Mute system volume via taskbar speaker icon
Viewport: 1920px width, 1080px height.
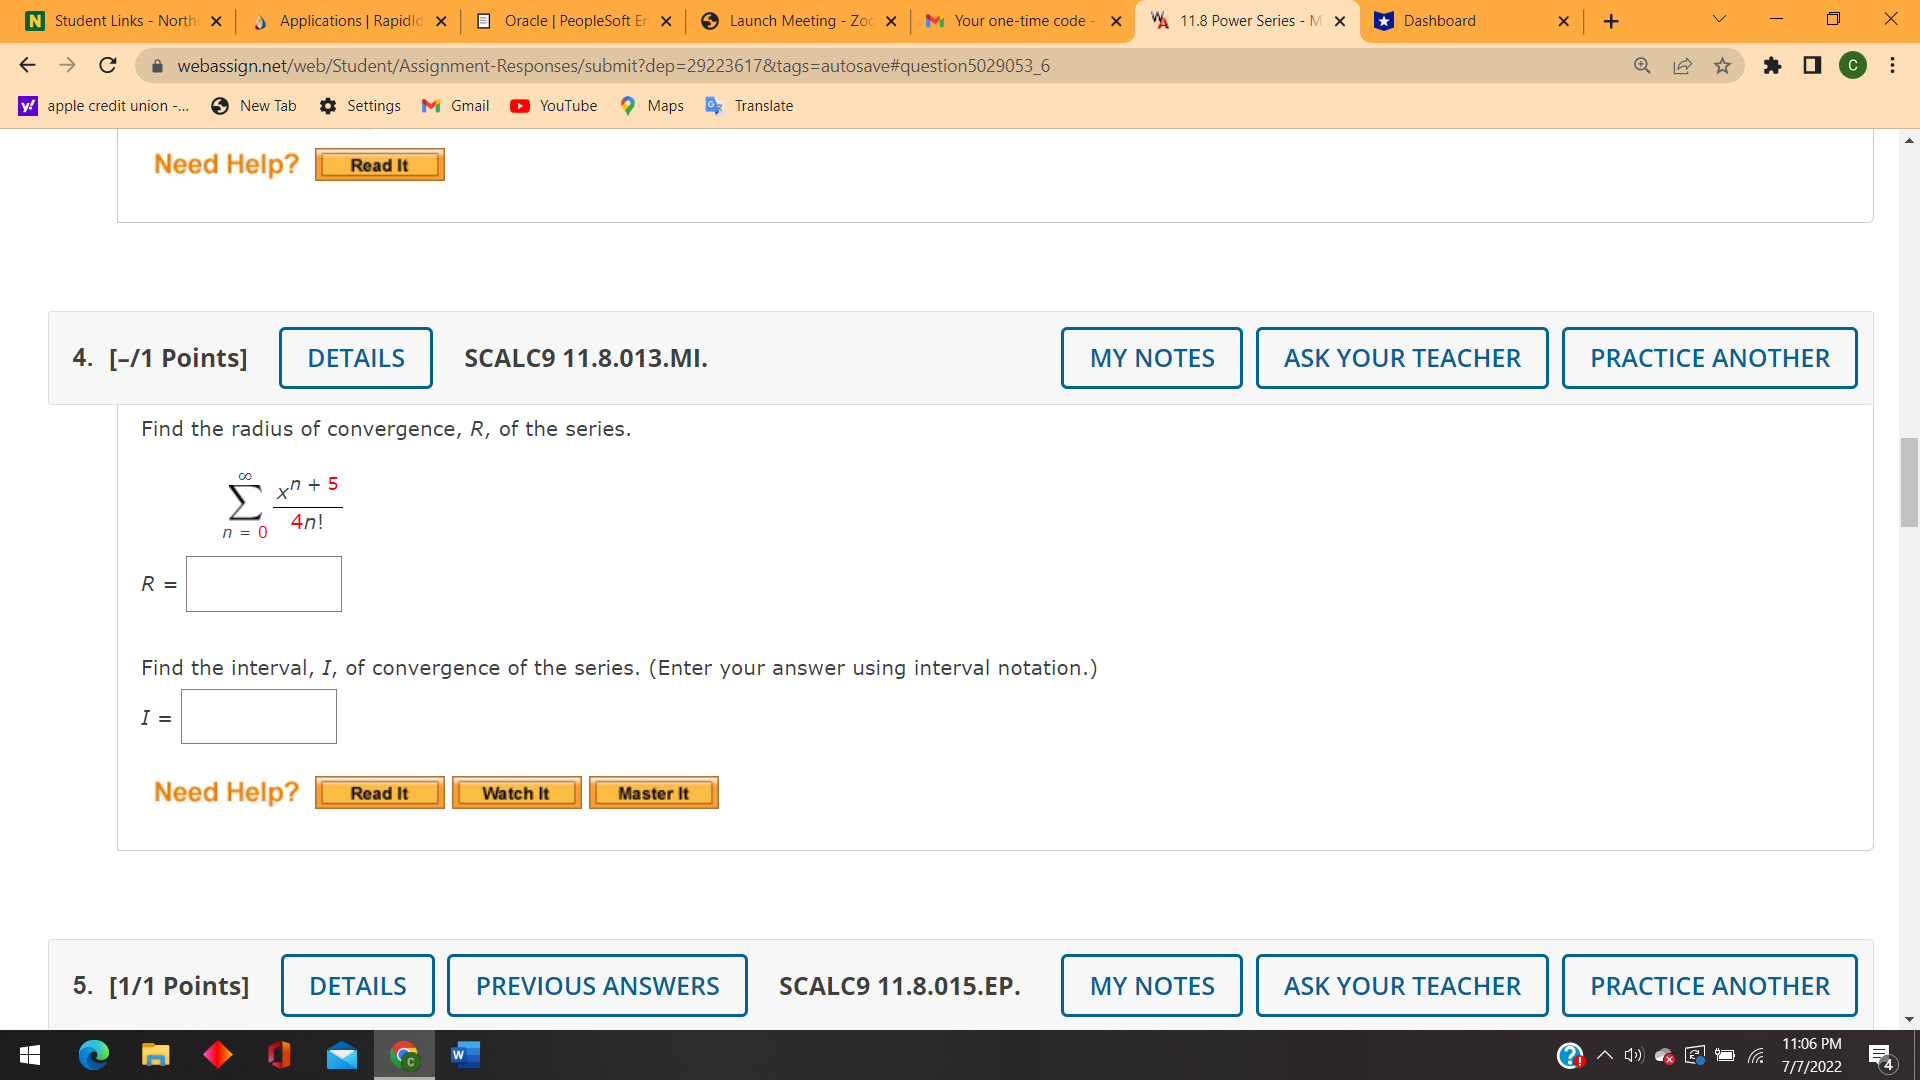tap(1633, 1055)
